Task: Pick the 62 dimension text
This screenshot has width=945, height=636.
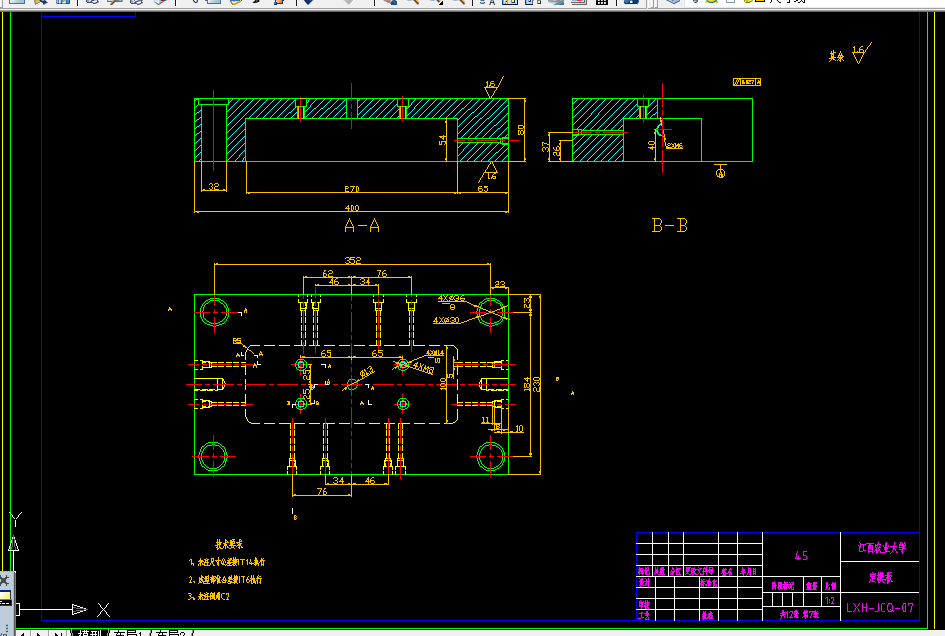Action: tap(328, 274)
